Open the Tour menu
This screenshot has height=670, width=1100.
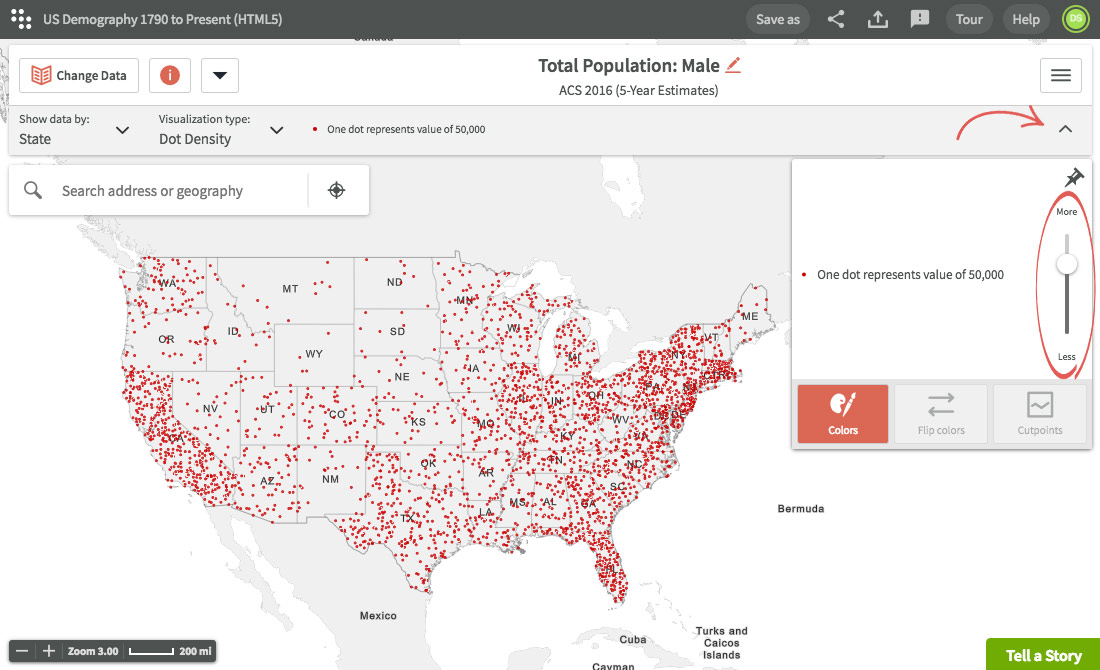[x=967, y=19]
